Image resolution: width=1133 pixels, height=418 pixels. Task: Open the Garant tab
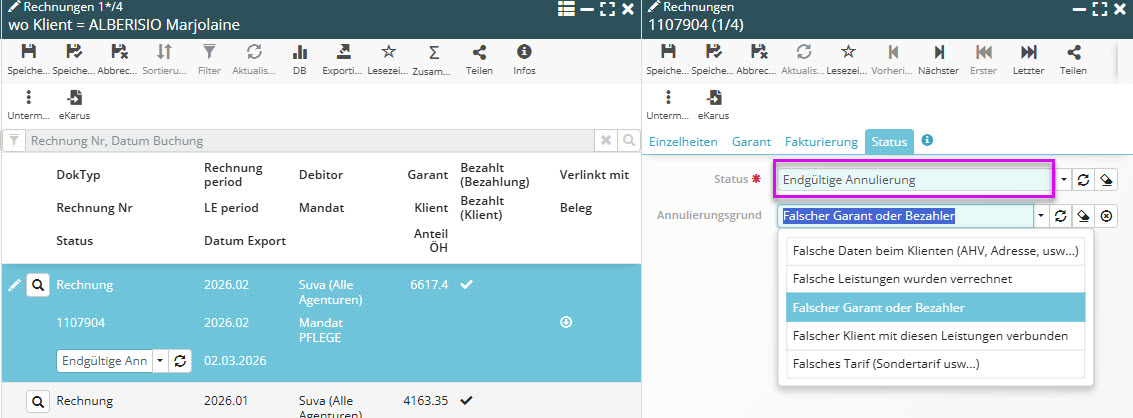point(751,142)
